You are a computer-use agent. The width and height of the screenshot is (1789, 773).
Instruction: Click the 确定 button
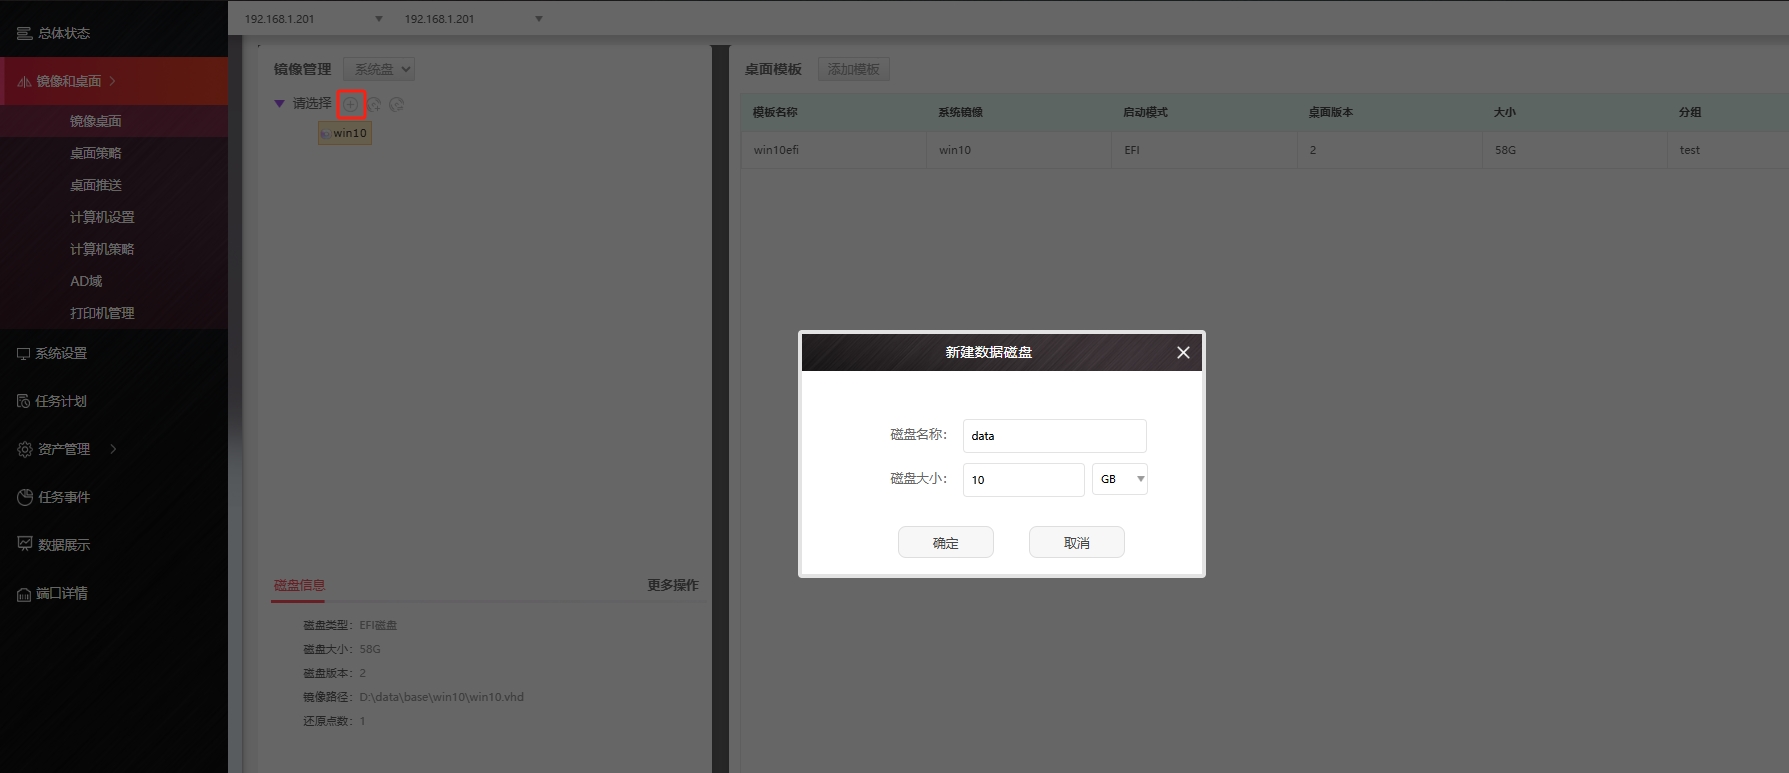(x=945, y=542)
